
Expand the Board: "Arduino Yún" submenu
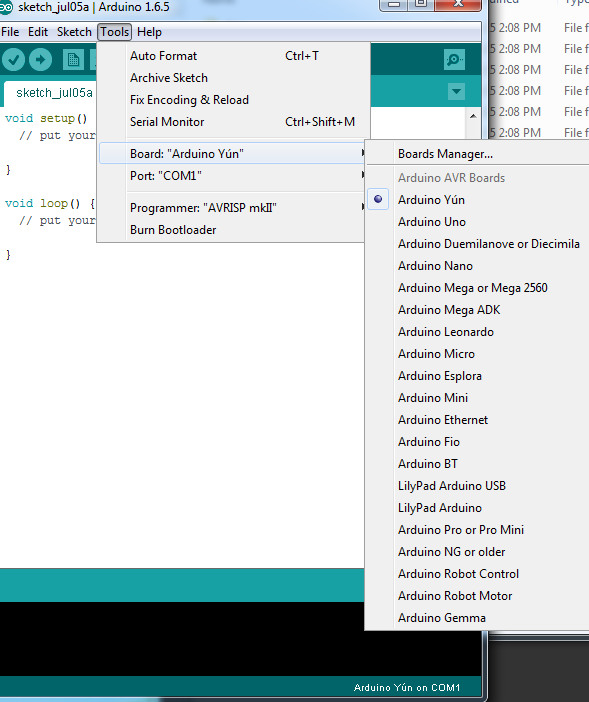232,154
